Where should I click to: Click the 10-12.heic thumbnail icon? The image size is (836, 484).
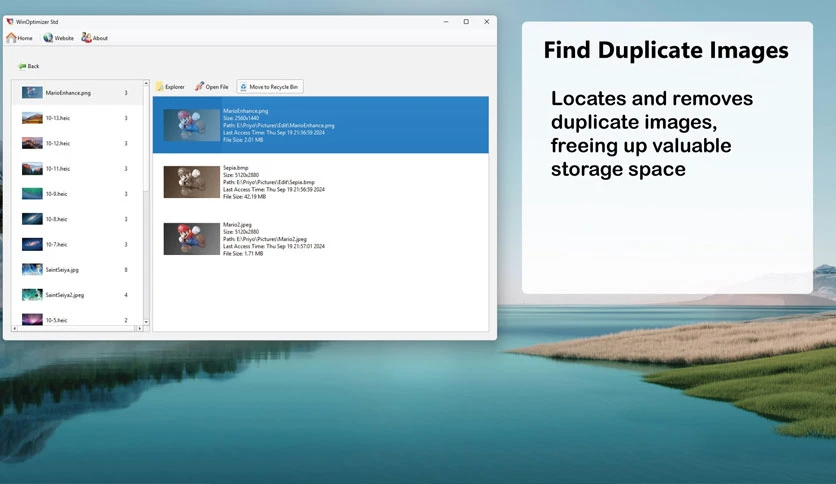coord(32,143)
